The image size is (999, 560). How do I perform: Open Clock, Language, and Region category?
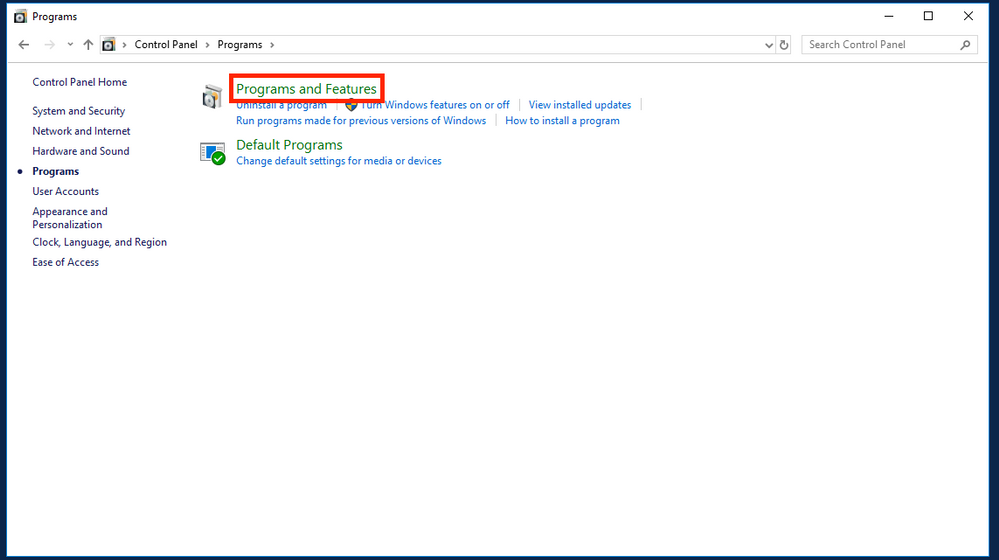(99, 242)
